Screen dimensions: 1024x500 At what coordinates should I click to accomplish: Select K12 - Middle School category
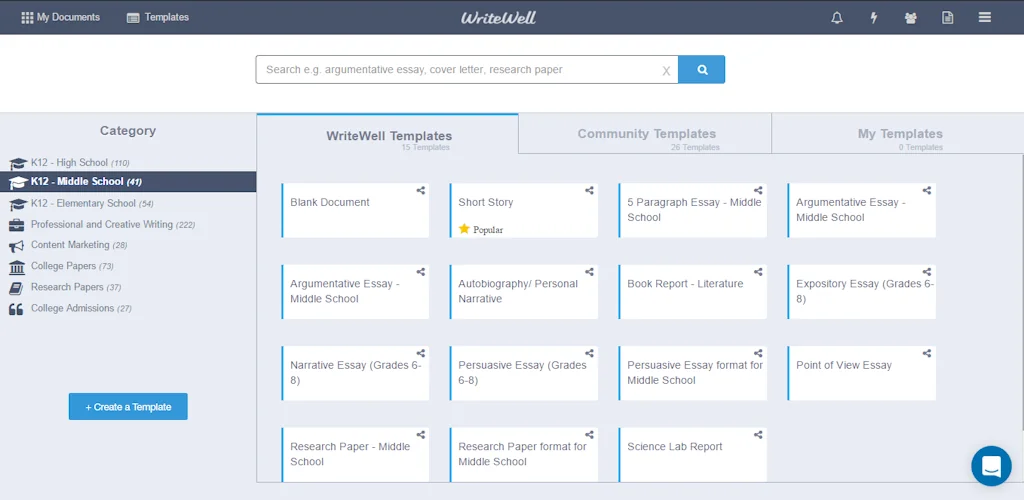click(x=128, y=181)
